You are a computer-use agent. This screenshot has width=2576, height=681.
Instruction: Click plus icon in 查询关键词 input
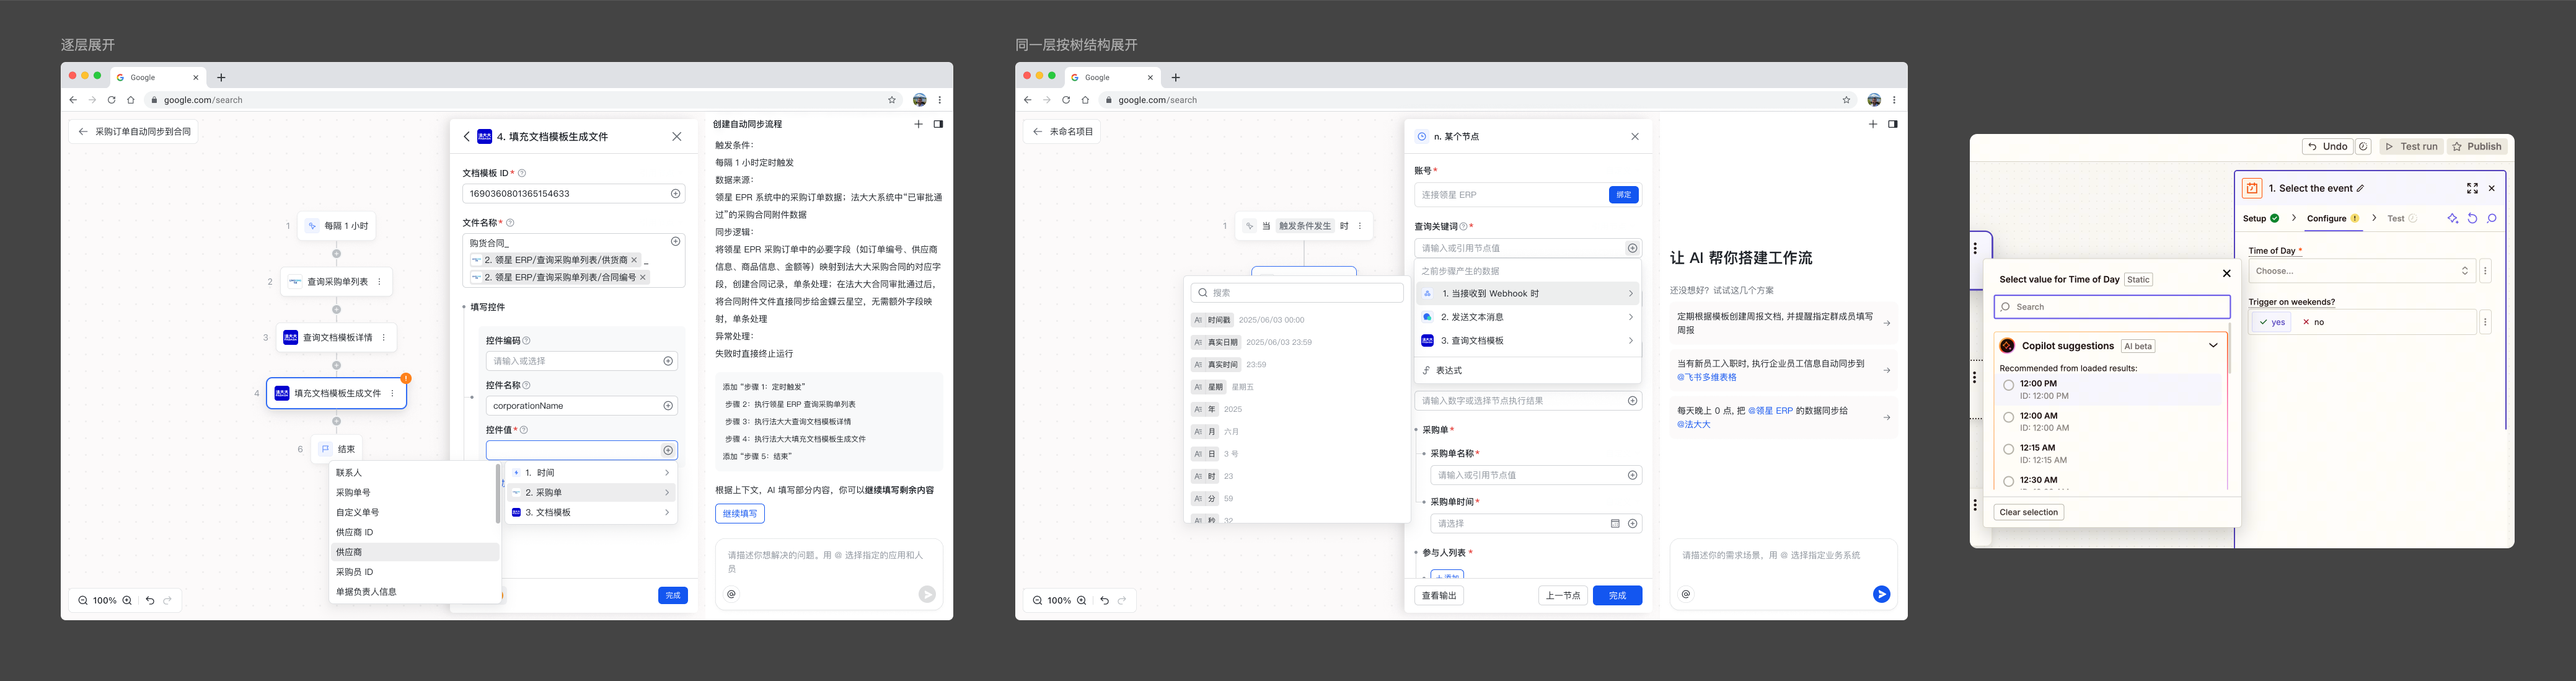point(1632,248)
